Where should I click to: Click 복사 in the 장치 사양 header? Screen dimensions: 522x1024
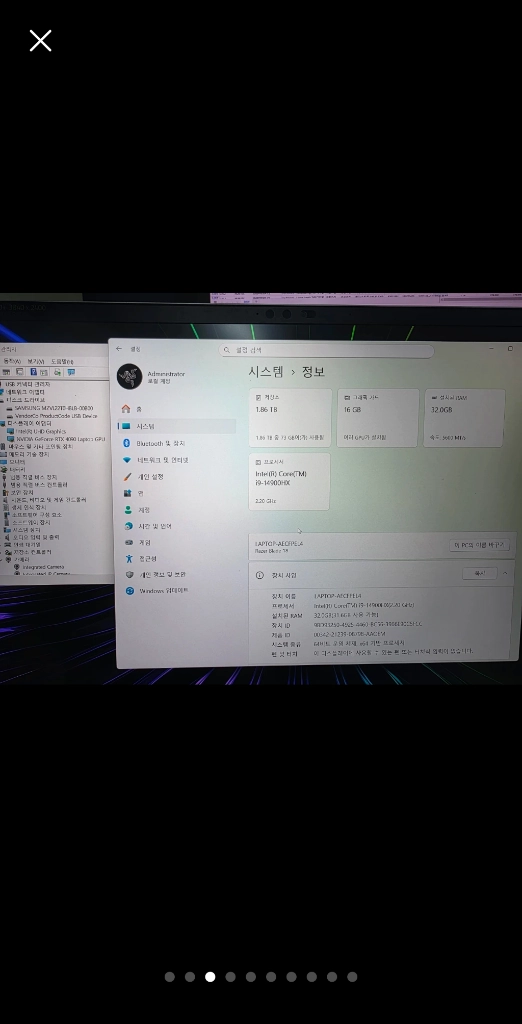click(480, 573)
